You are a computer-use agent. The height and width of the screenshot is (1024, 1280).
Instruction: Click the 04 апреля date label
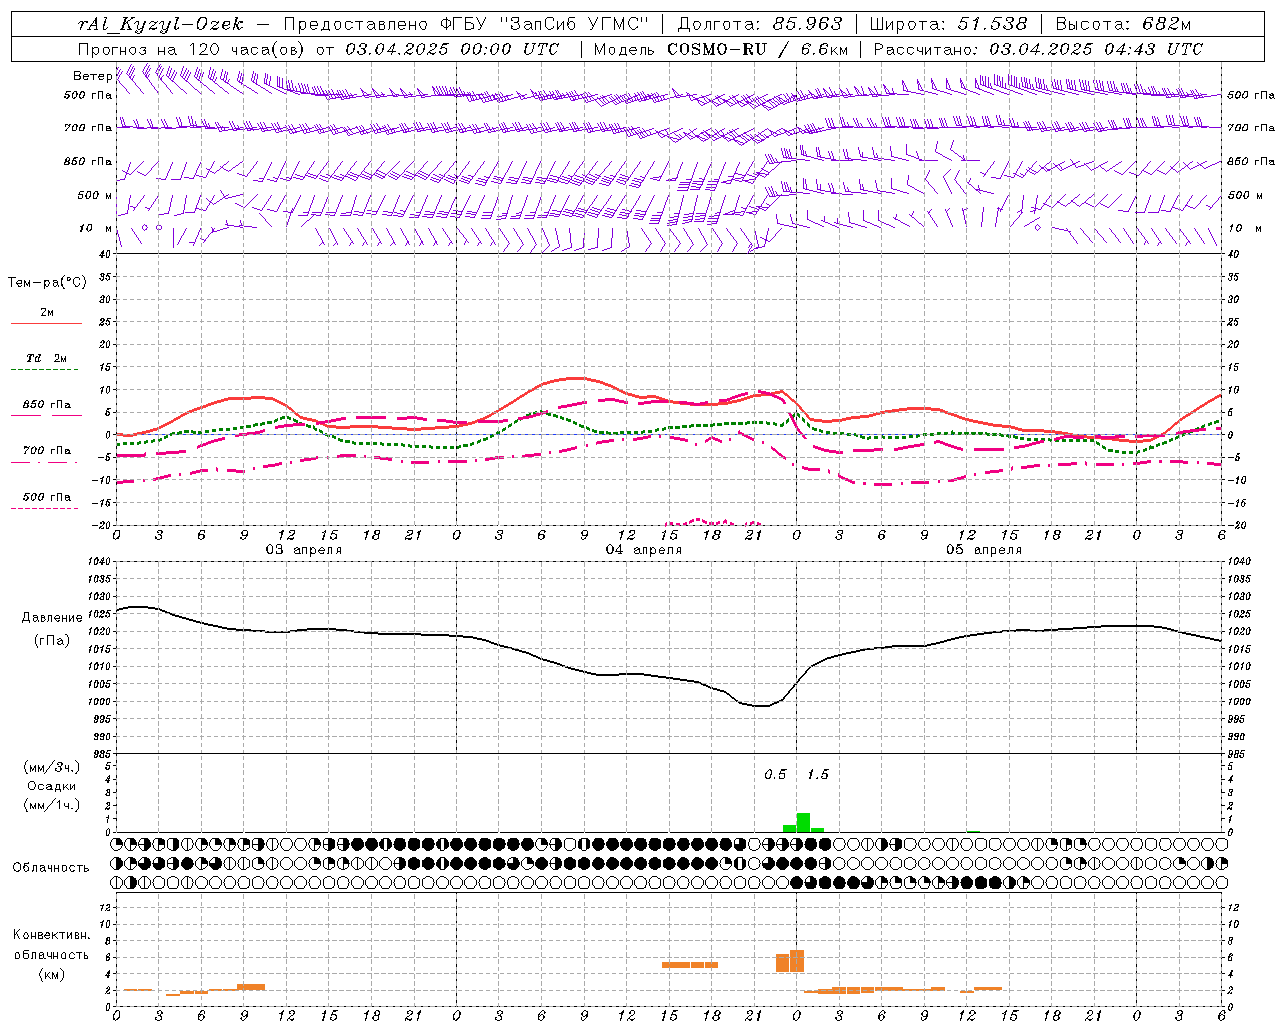[x=643, y=550]
